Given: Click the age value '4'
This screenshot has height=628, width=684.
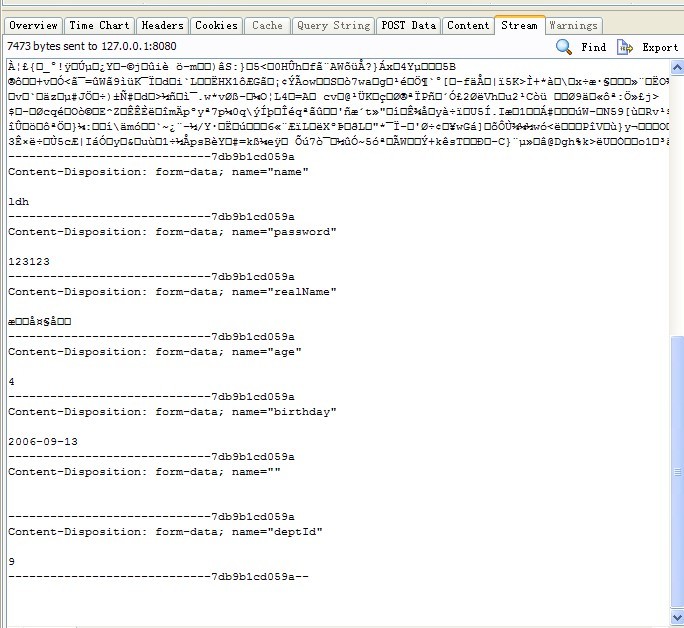Looking at the screenshot, I should (11, 382).
